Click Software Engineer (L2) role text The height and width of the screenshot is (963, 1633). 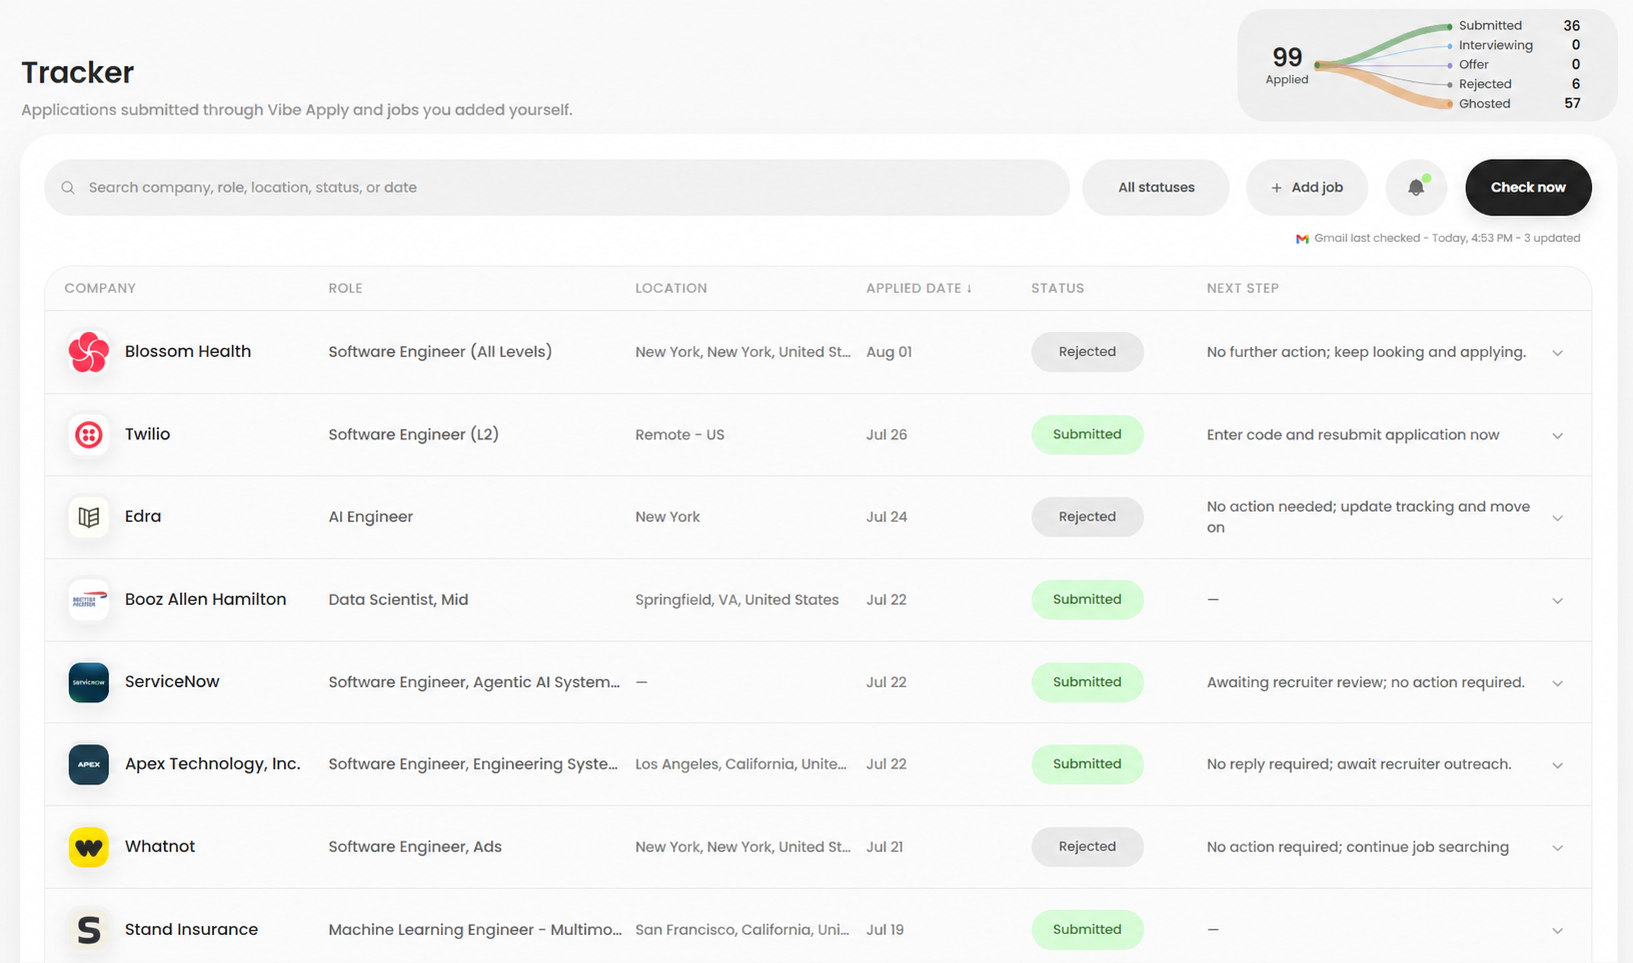[413, 435]
